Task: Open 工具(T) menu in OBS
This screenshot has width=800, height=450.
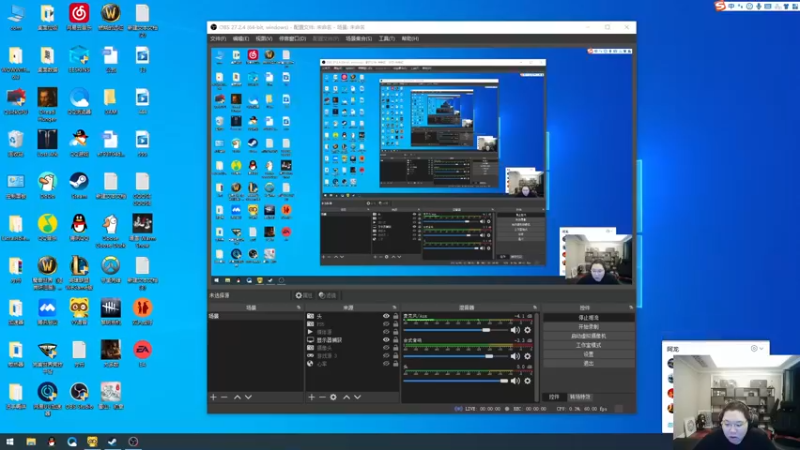Action: point(387,39)
